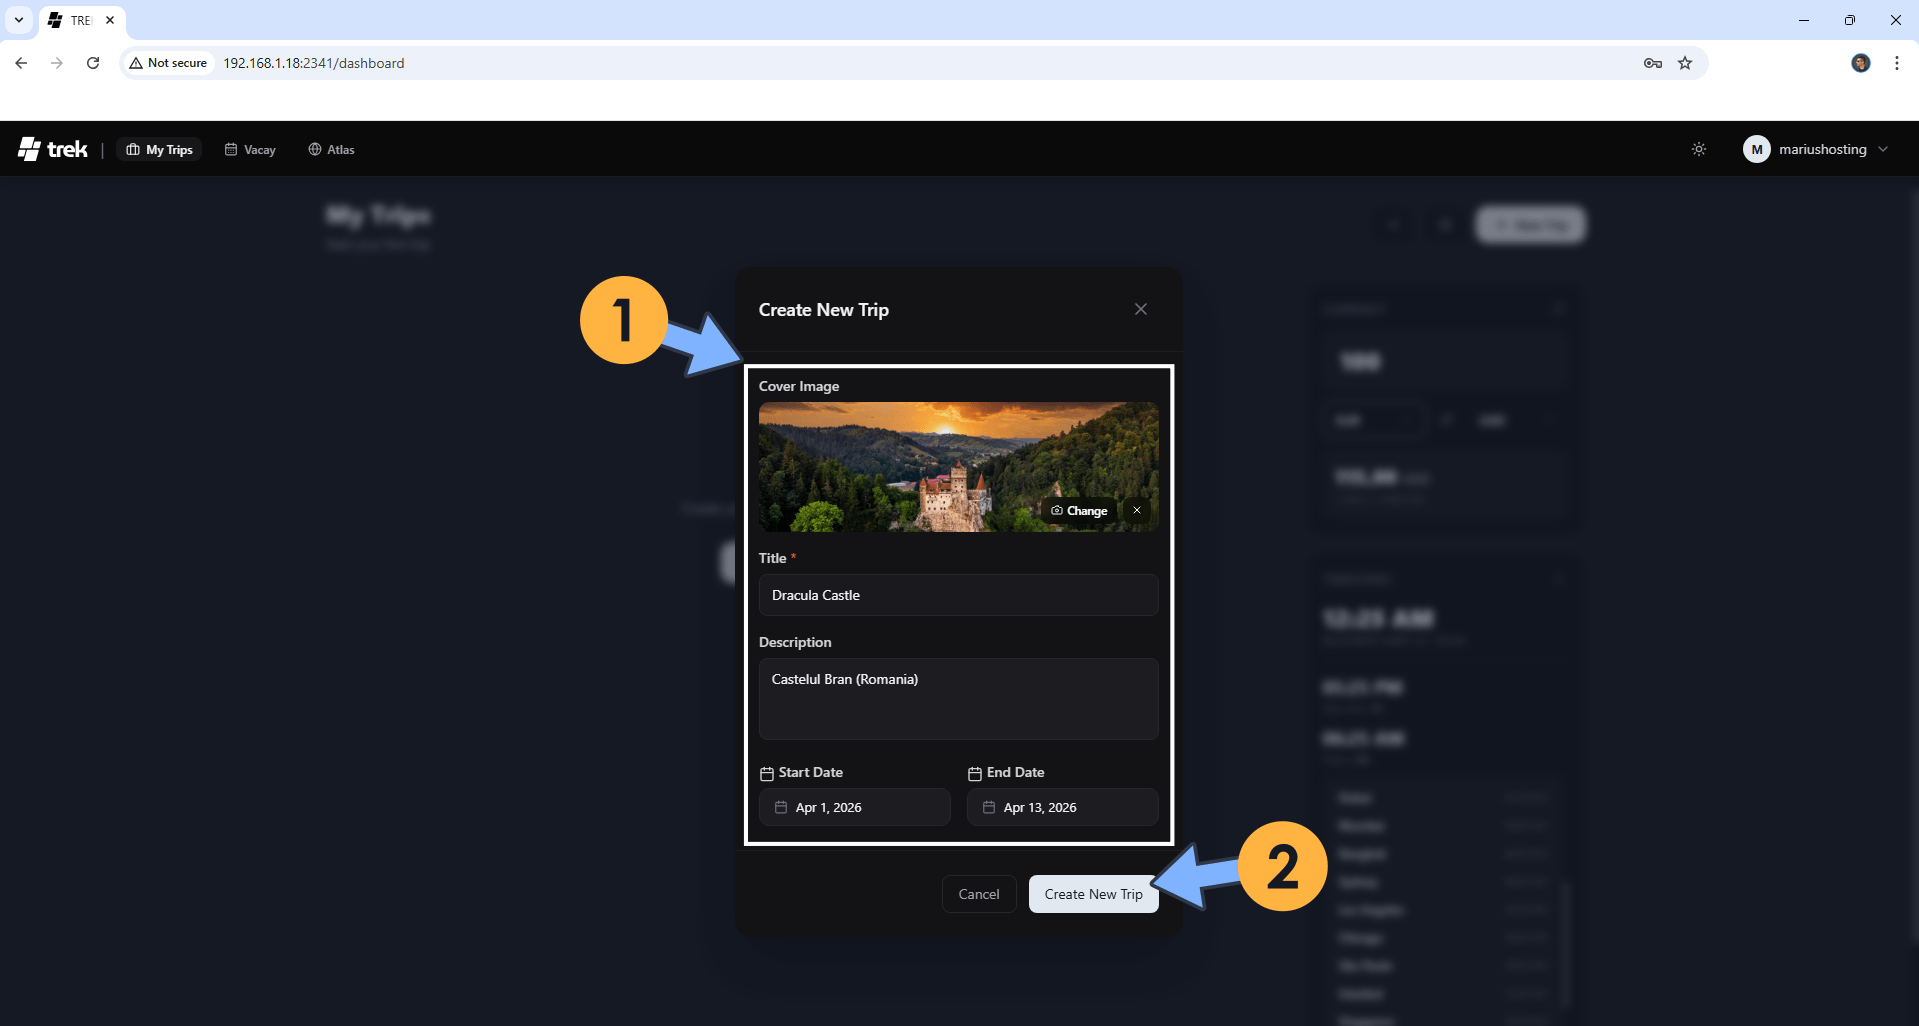The width and height of the screenshot is (1919, 1026).
Task: Remove the cover image with X icon
Action: (1137, 510)
